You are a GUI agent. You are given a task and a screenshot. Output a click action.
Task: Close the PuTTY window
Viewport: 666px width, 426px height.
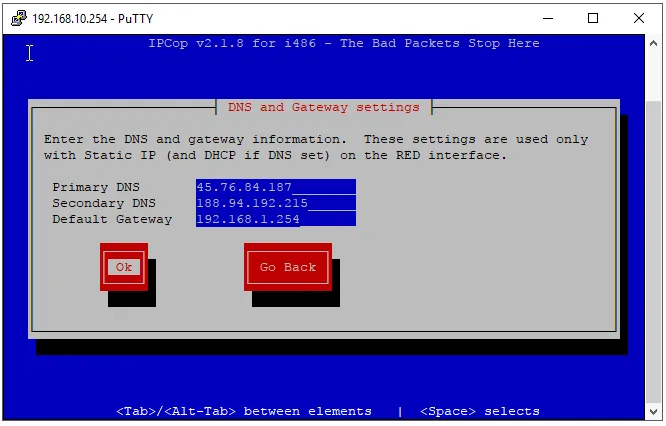click(638, 18)
